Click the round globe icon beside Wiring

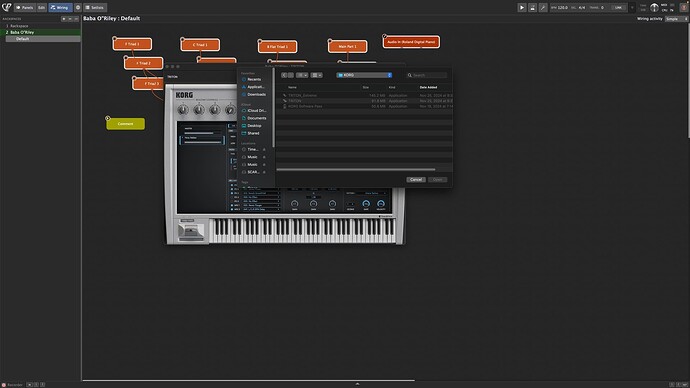(78, 7)
